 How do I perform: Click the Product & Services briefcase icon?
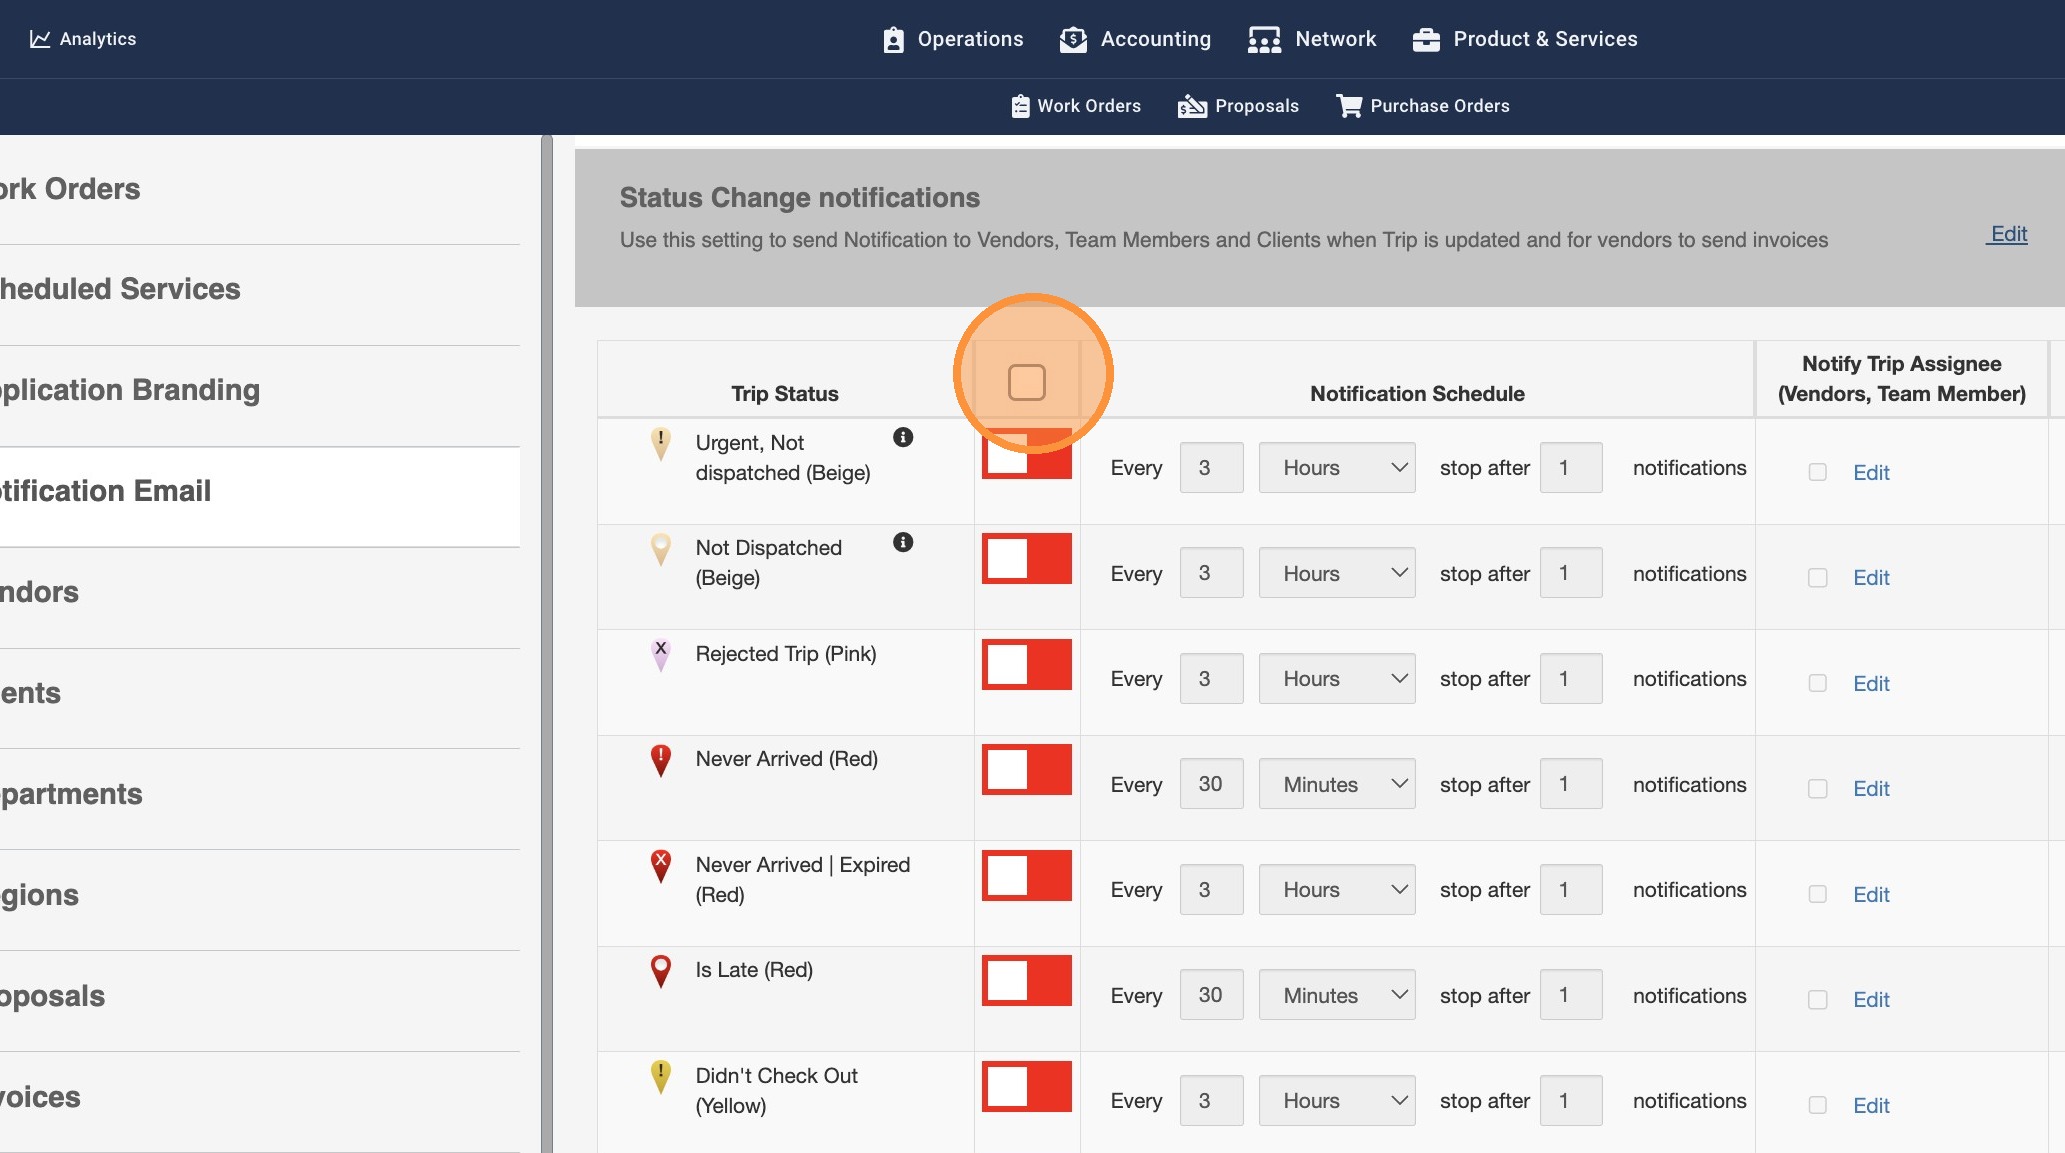click(x=1426, y=39)
